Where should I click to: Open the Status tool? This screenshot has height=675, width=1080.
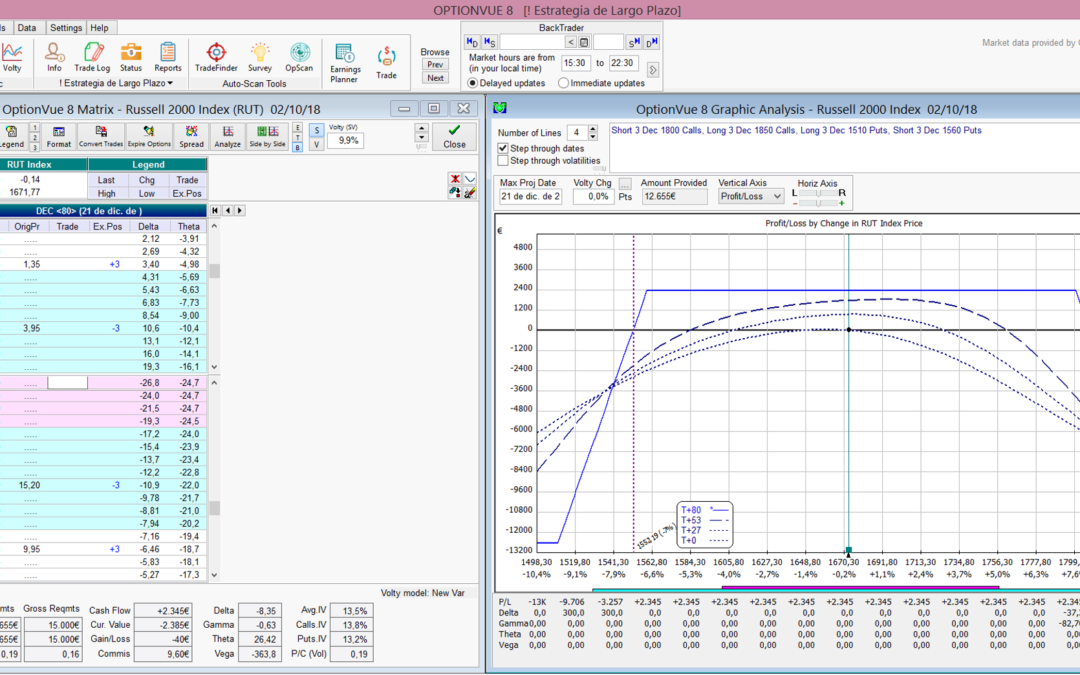click(131, 57)
